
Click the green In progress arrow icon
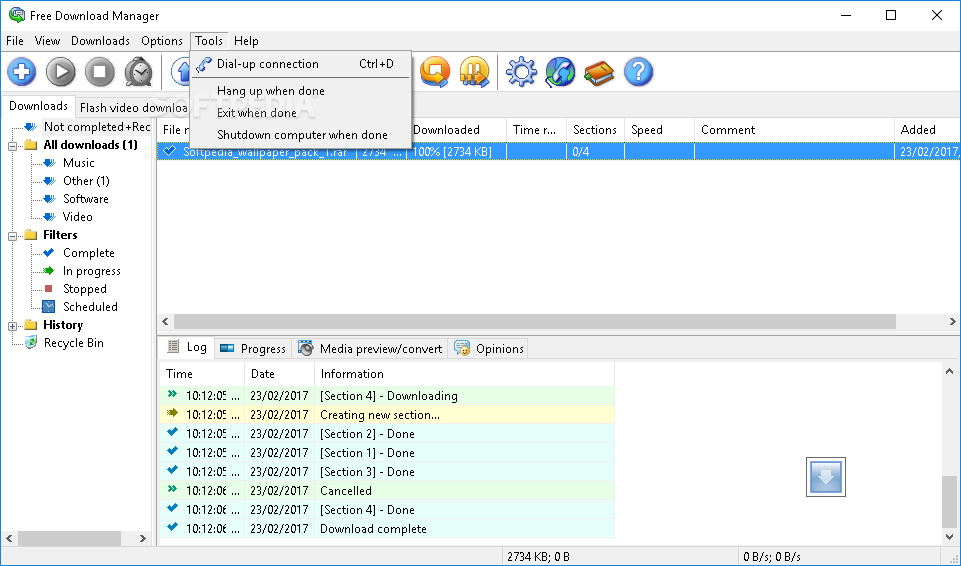click(x=48, y=270)
